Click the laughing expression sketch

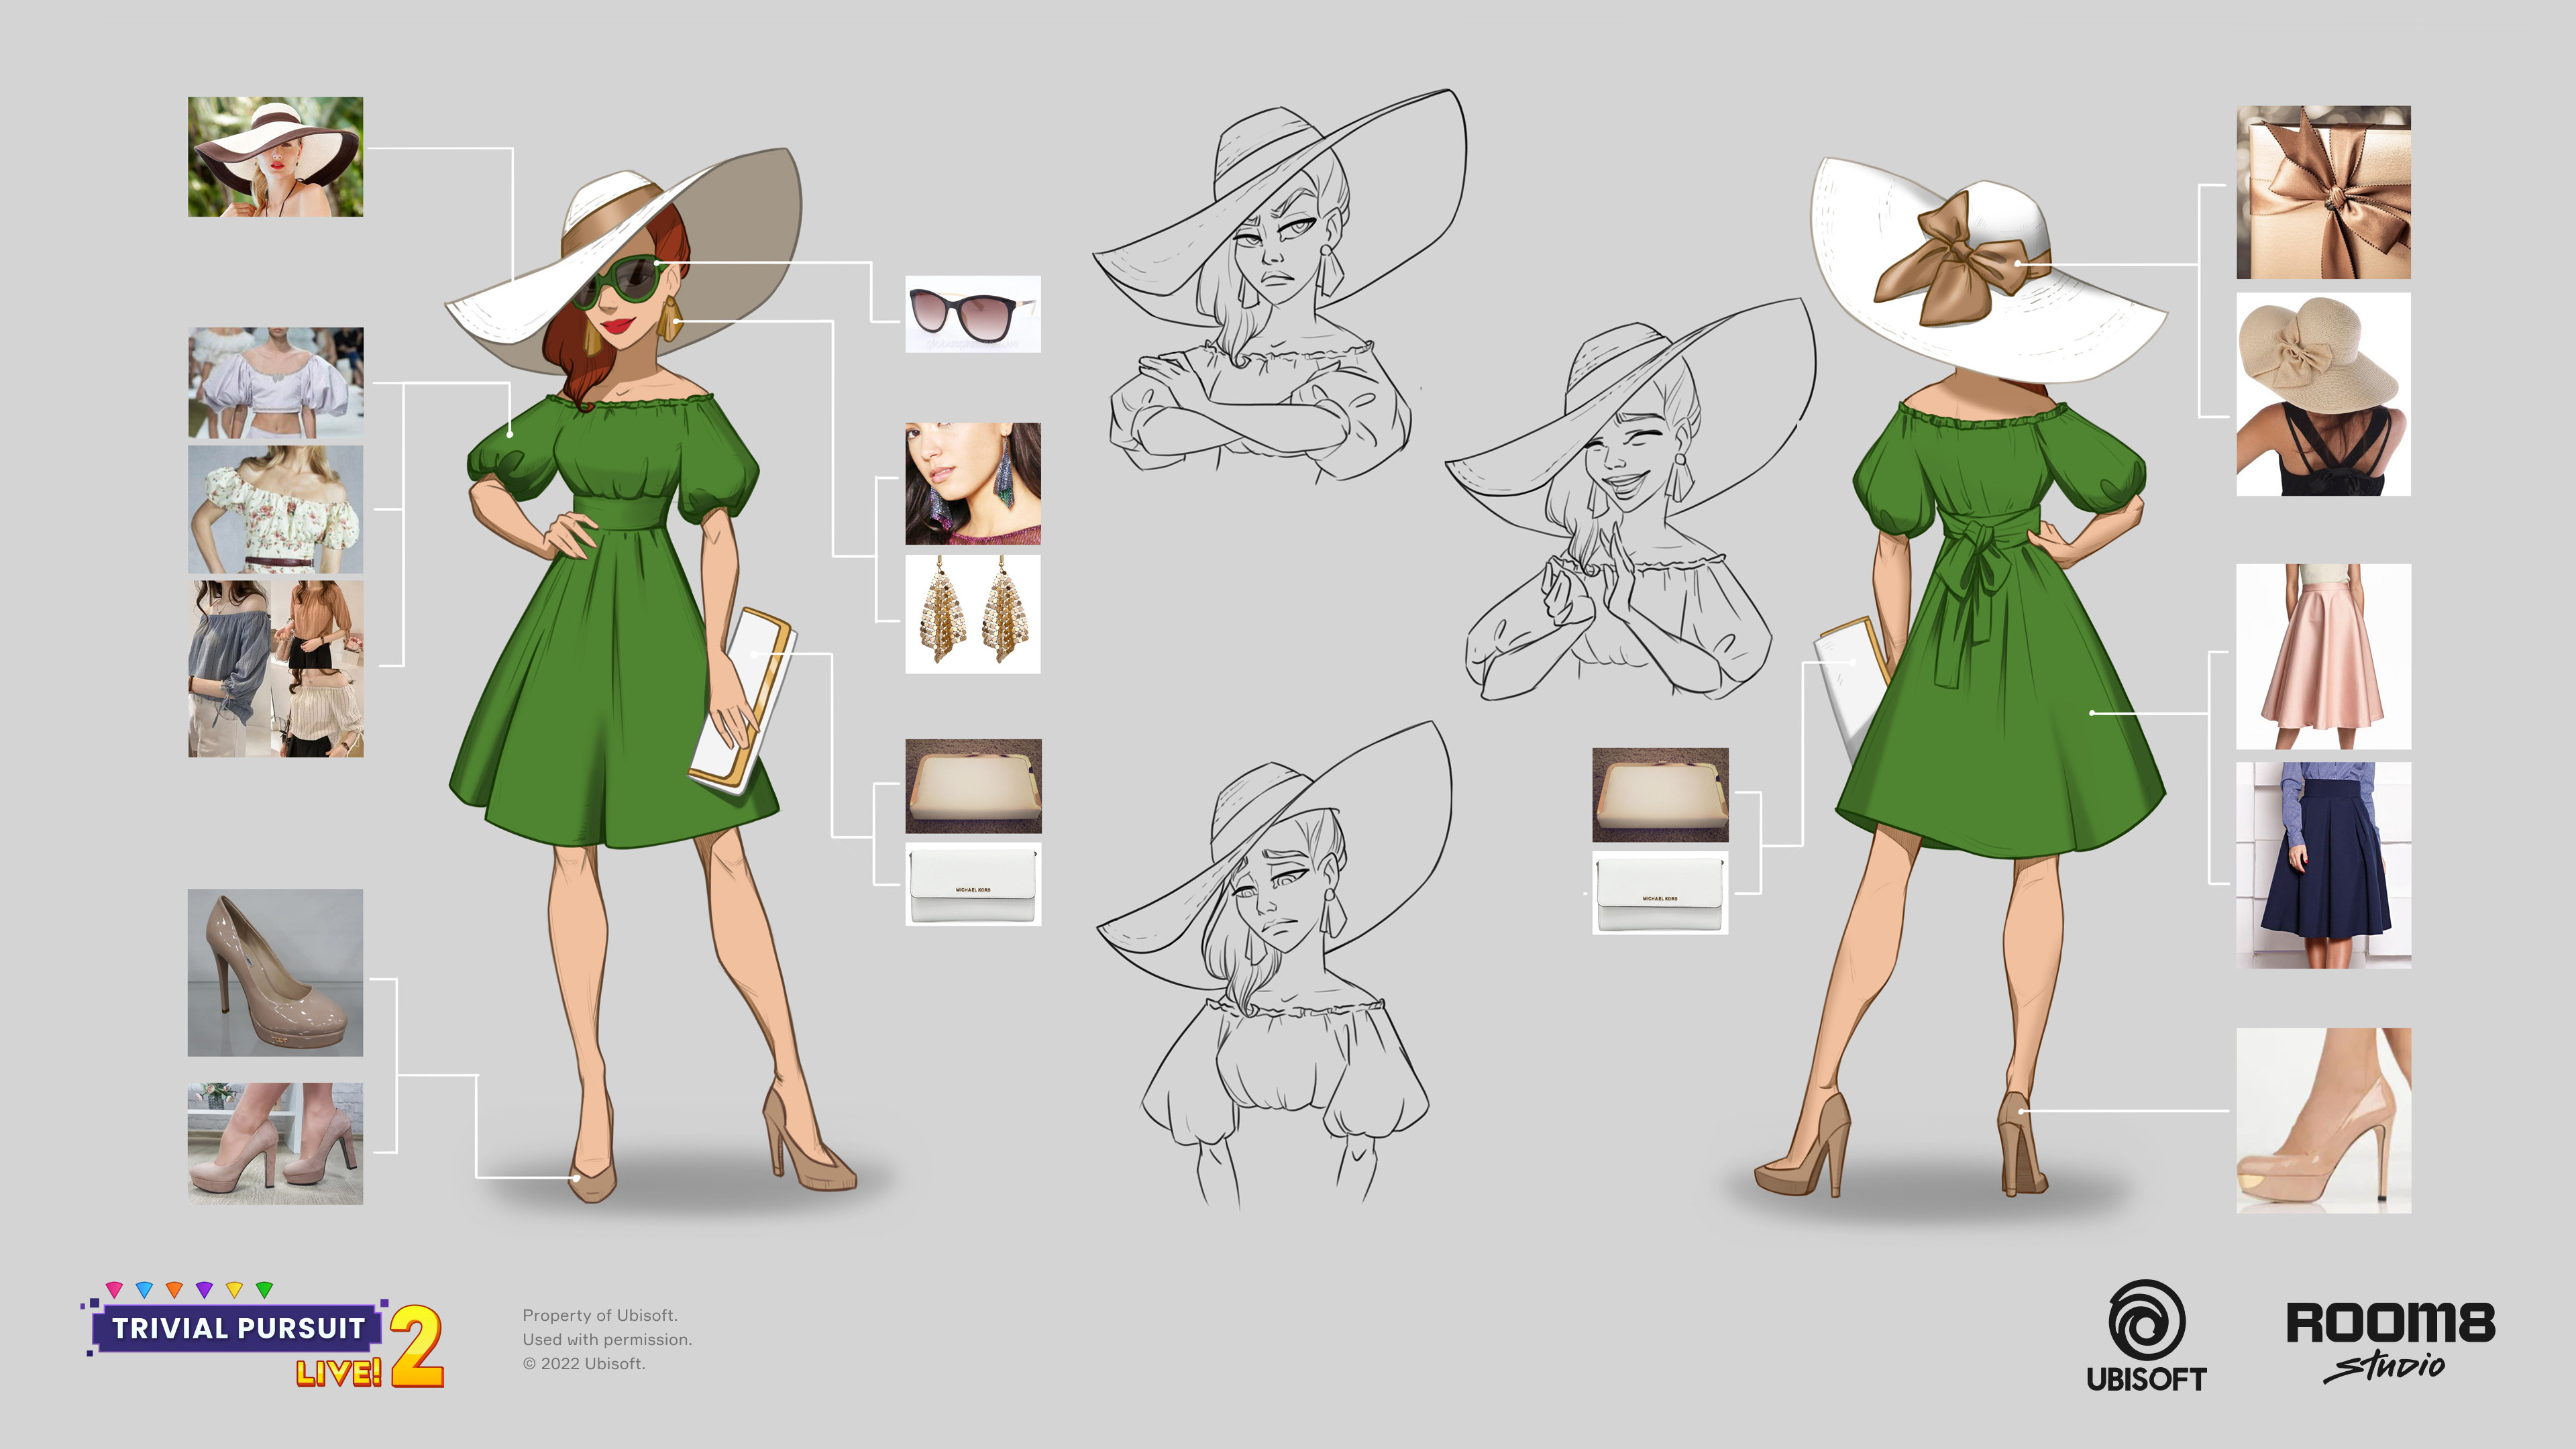tap(1630, 500)
